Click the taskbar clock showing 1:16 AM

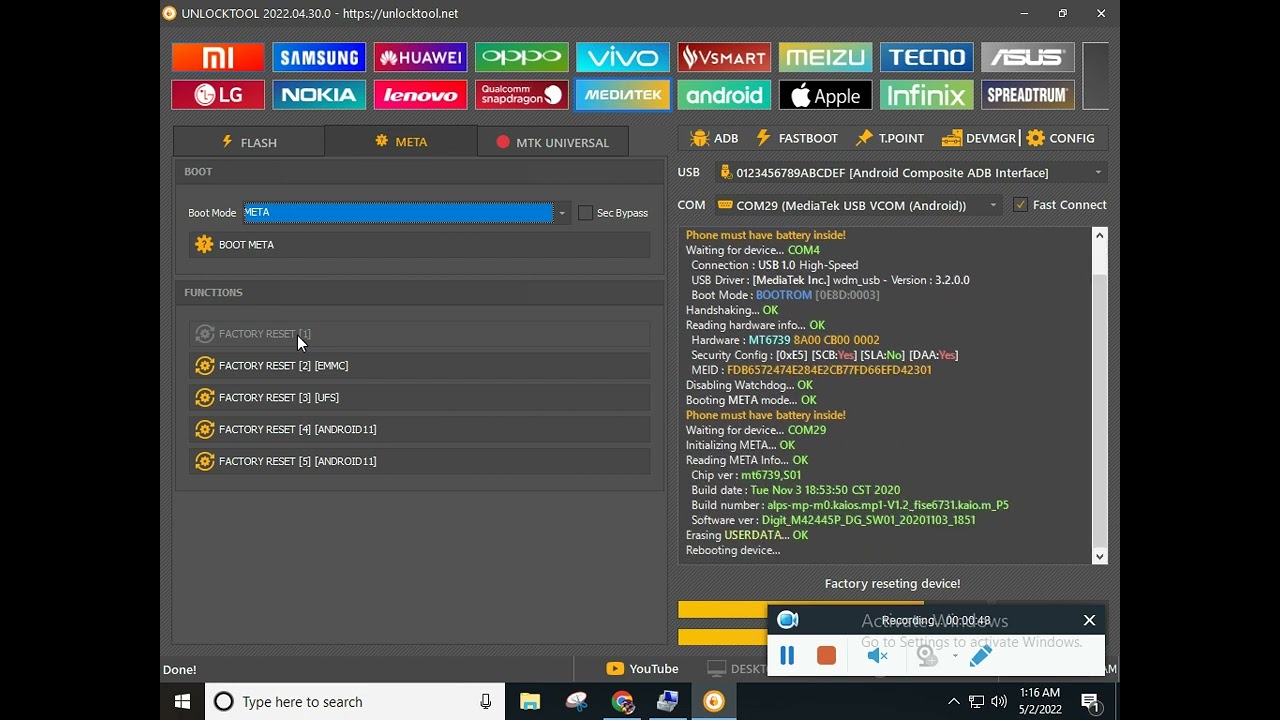(1040, 702)
